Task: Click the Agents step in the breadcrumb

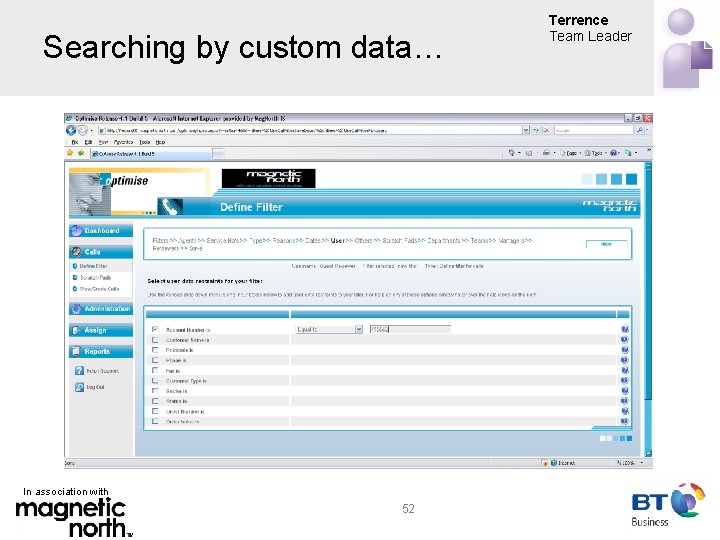Action: click(187, 241)
